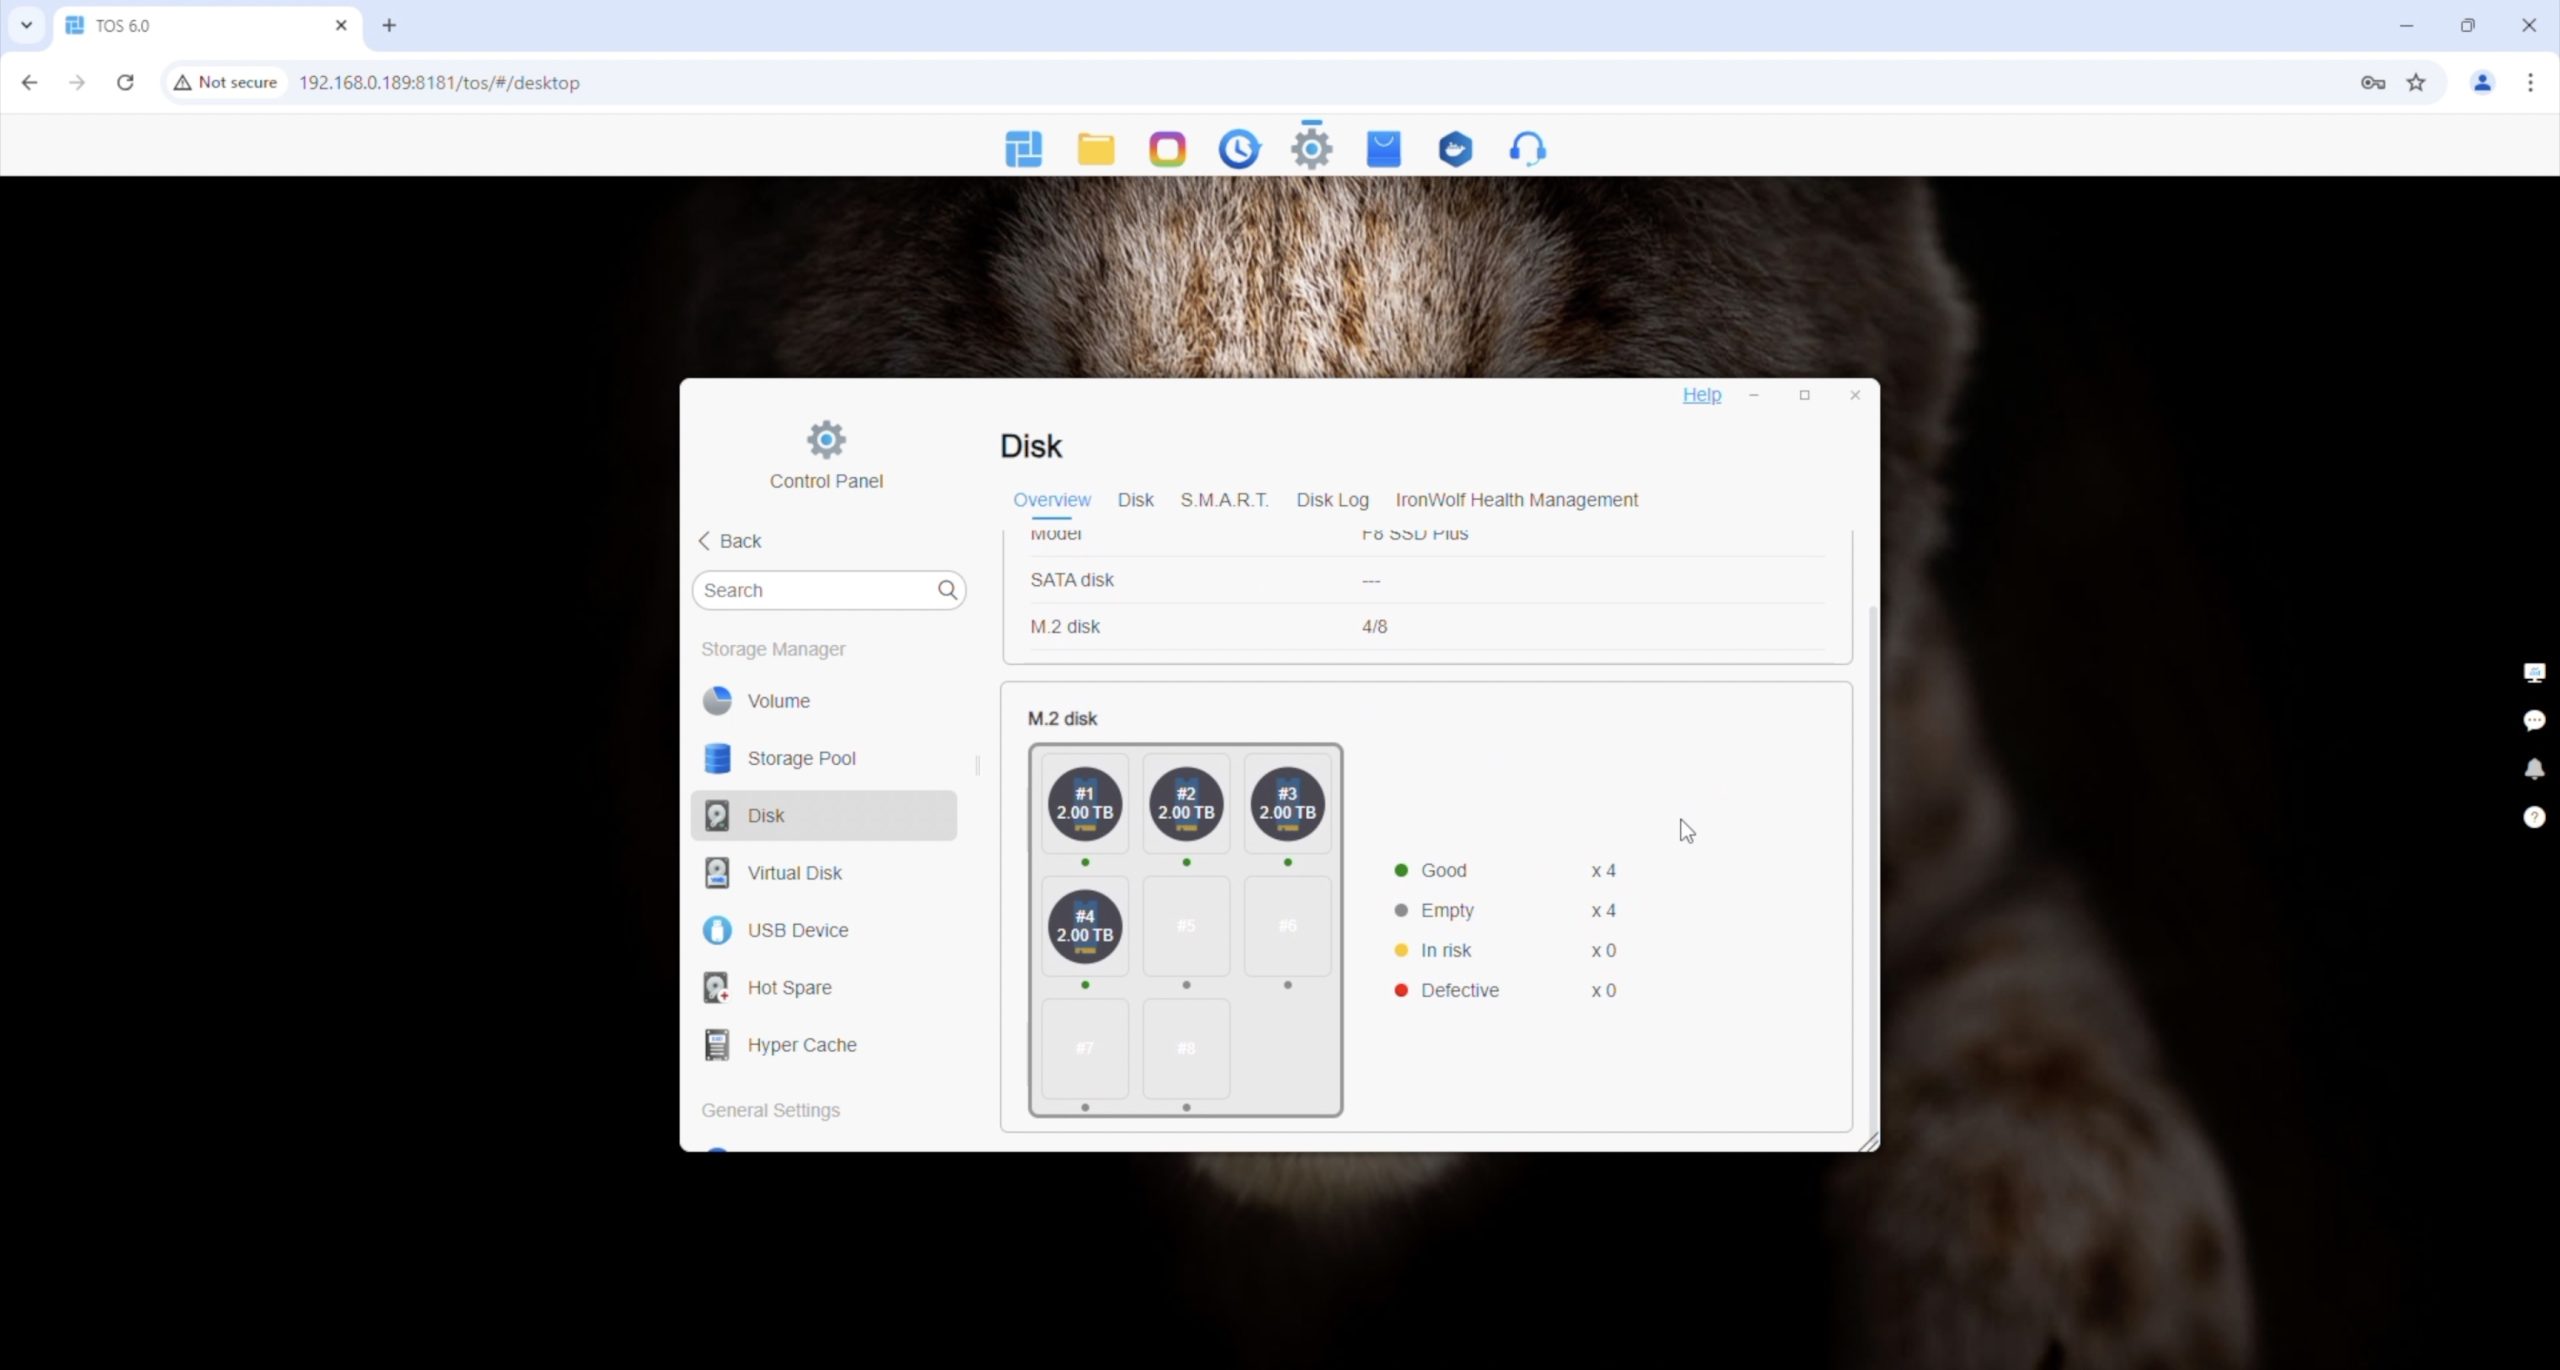
Task: Switch to the S.M.A.R.T. tab
Action: click(x=1224, y=500)
